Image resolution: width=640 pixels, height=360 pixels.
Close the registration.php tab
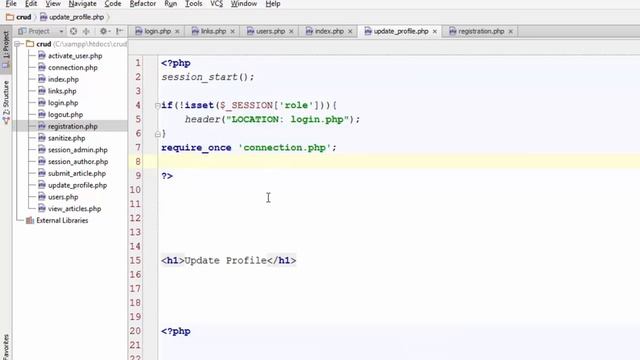(510, 31)
